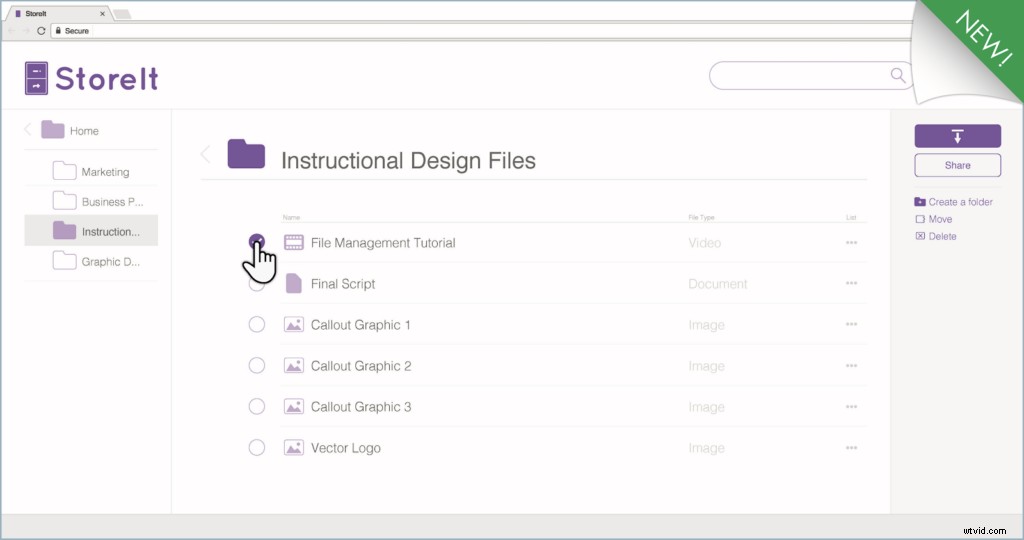Toggle selection circle for Callout Graphic 3
The image size is (1024, 540).
click(257, 406)
